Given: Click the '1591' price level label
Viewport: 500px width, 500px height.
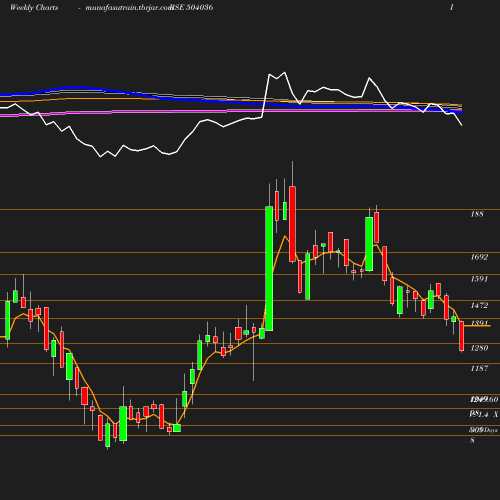Looking at the screenshot, I should coord(479,279).
